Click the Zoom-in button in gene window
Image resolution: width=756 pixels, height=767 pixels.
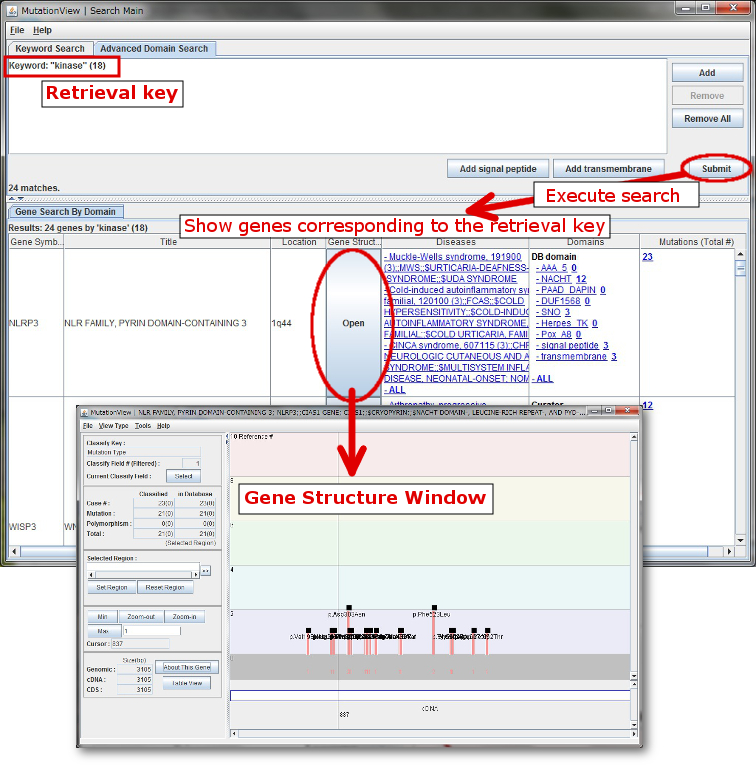click(183, 617)
